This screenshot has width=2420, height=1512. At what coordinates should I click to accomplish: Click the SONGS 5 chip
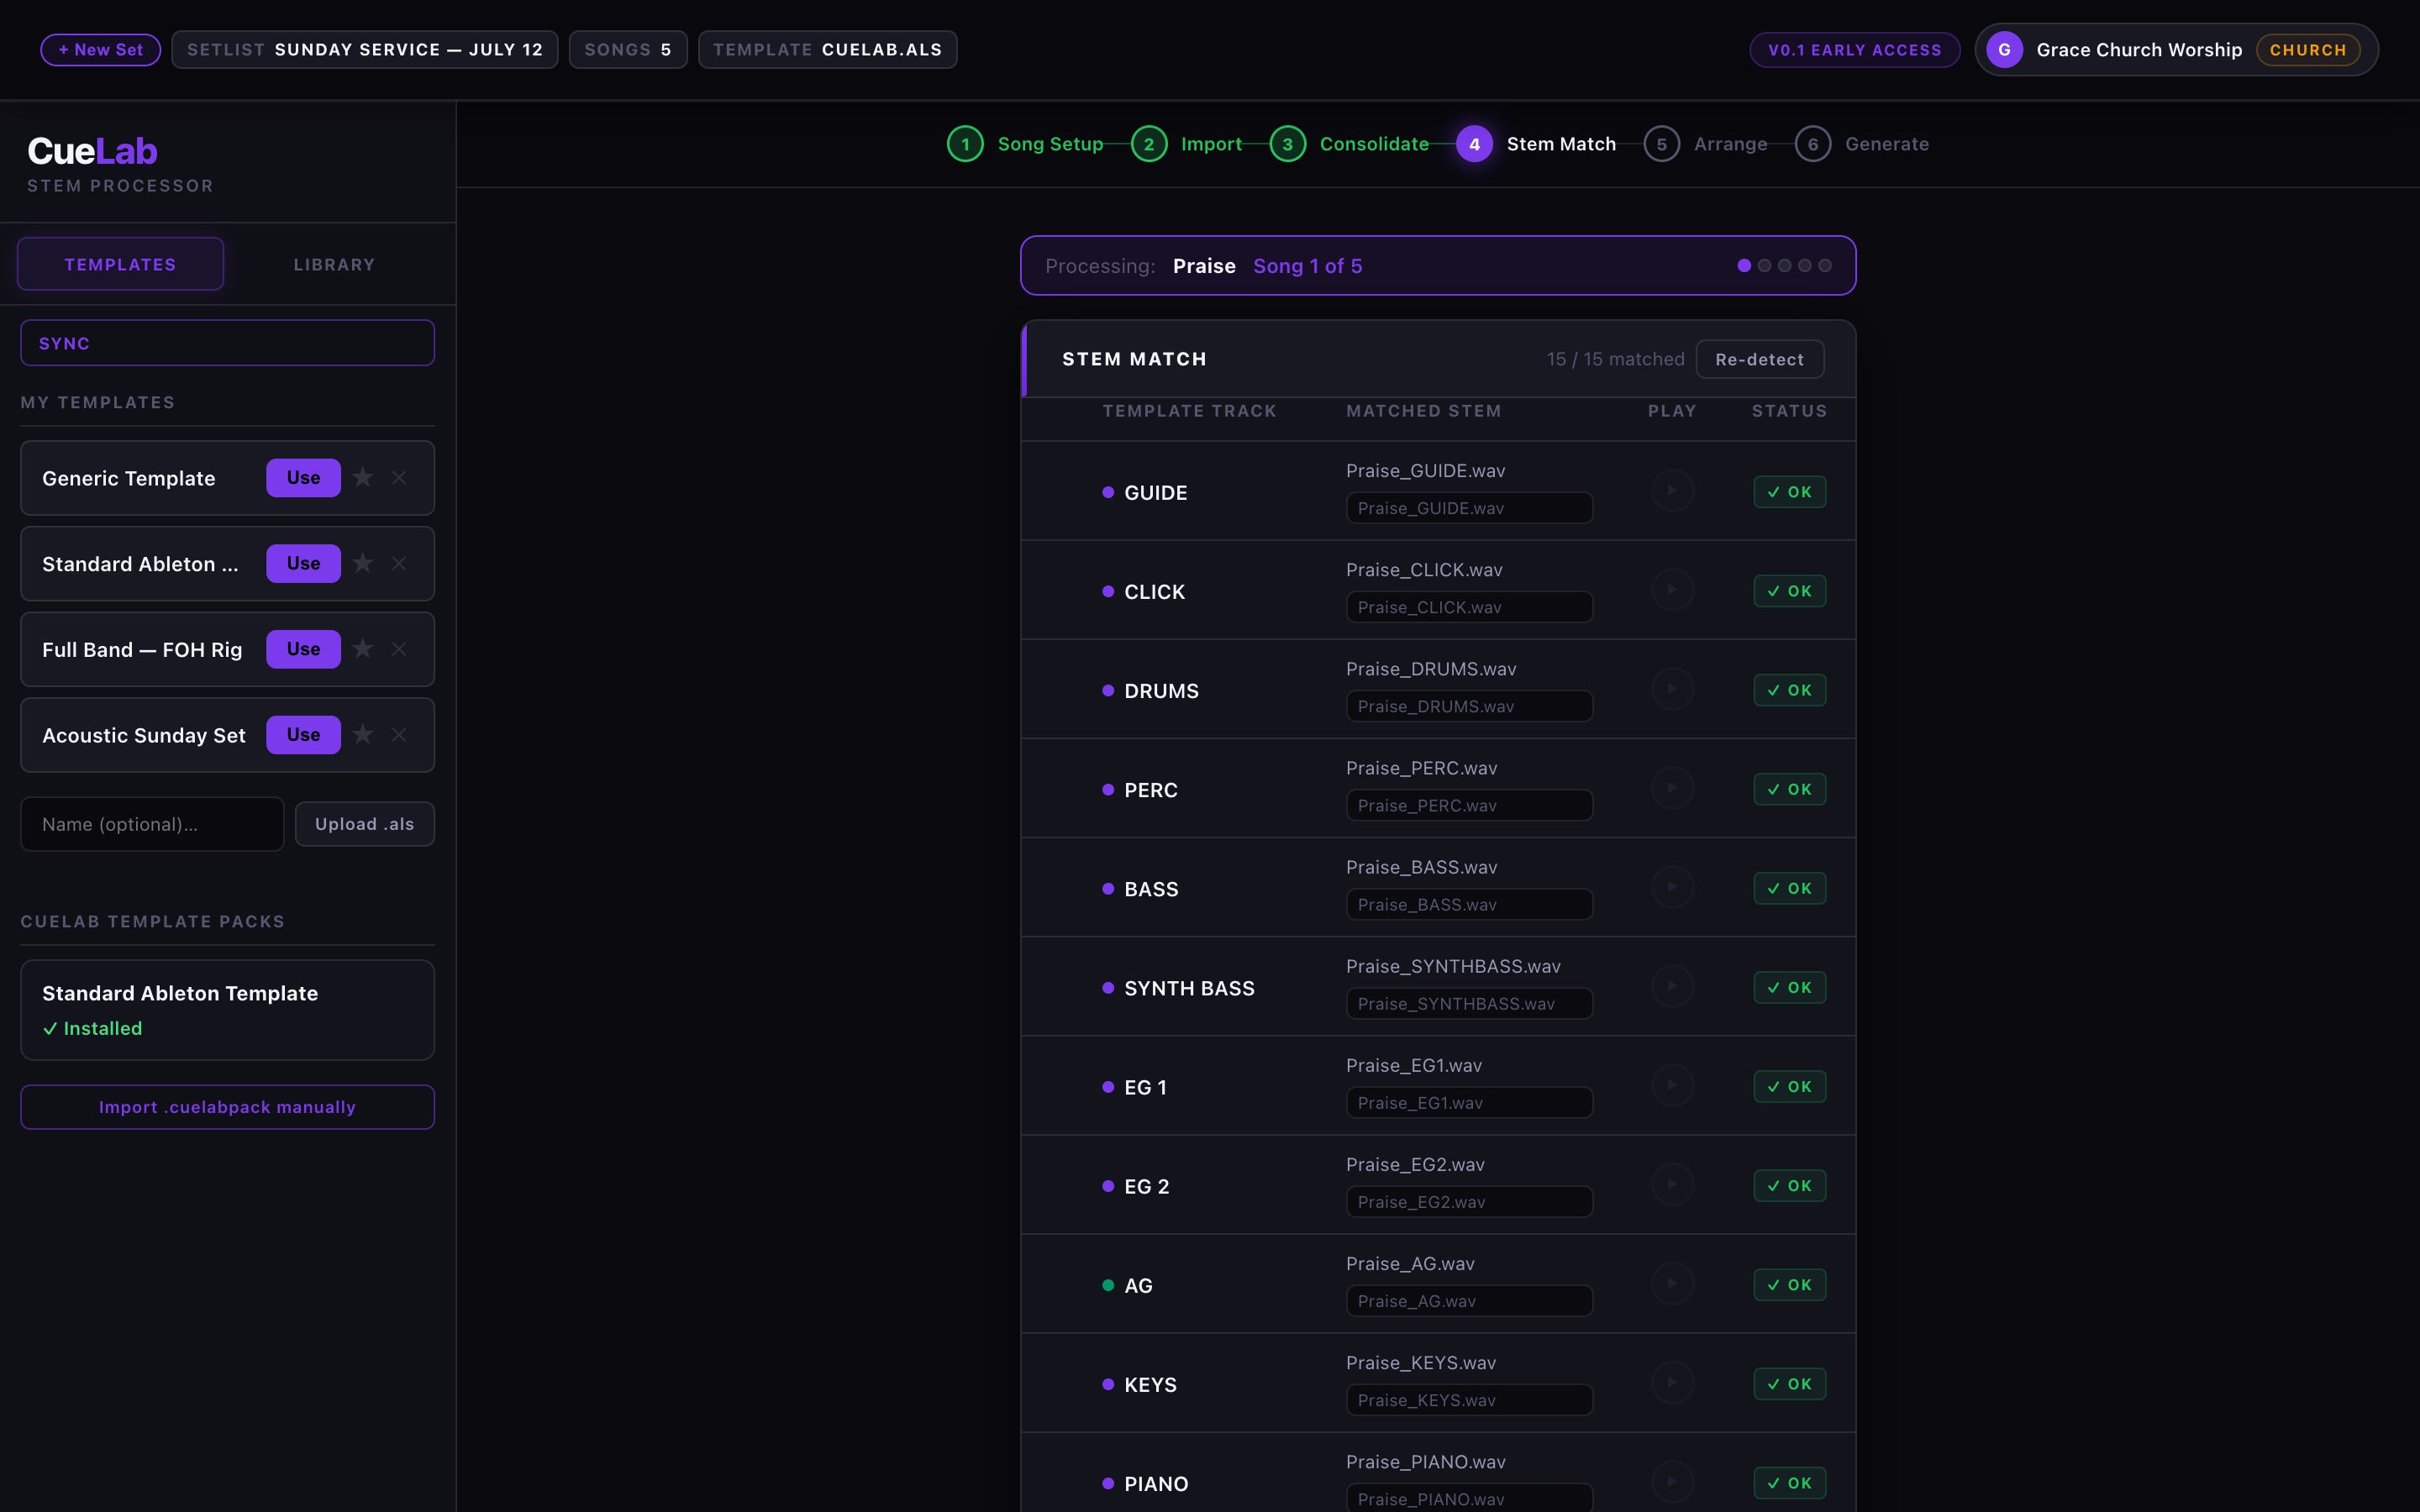point(628,50)
